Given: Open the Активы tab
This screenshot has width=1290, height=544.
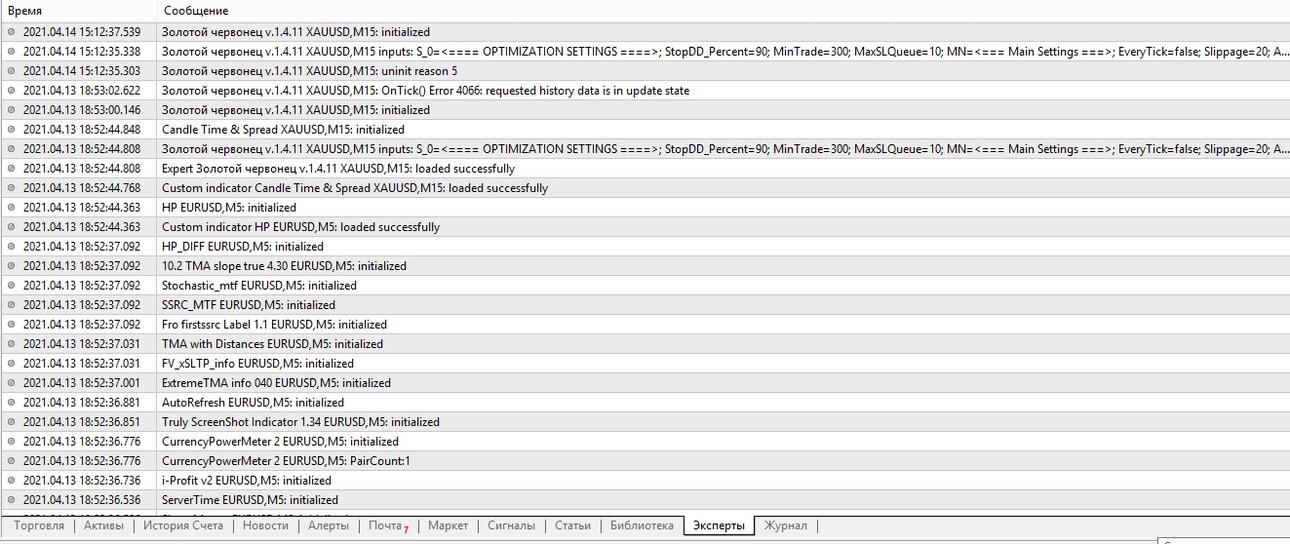Looking at the screenshot, I should tap(104, 525).
